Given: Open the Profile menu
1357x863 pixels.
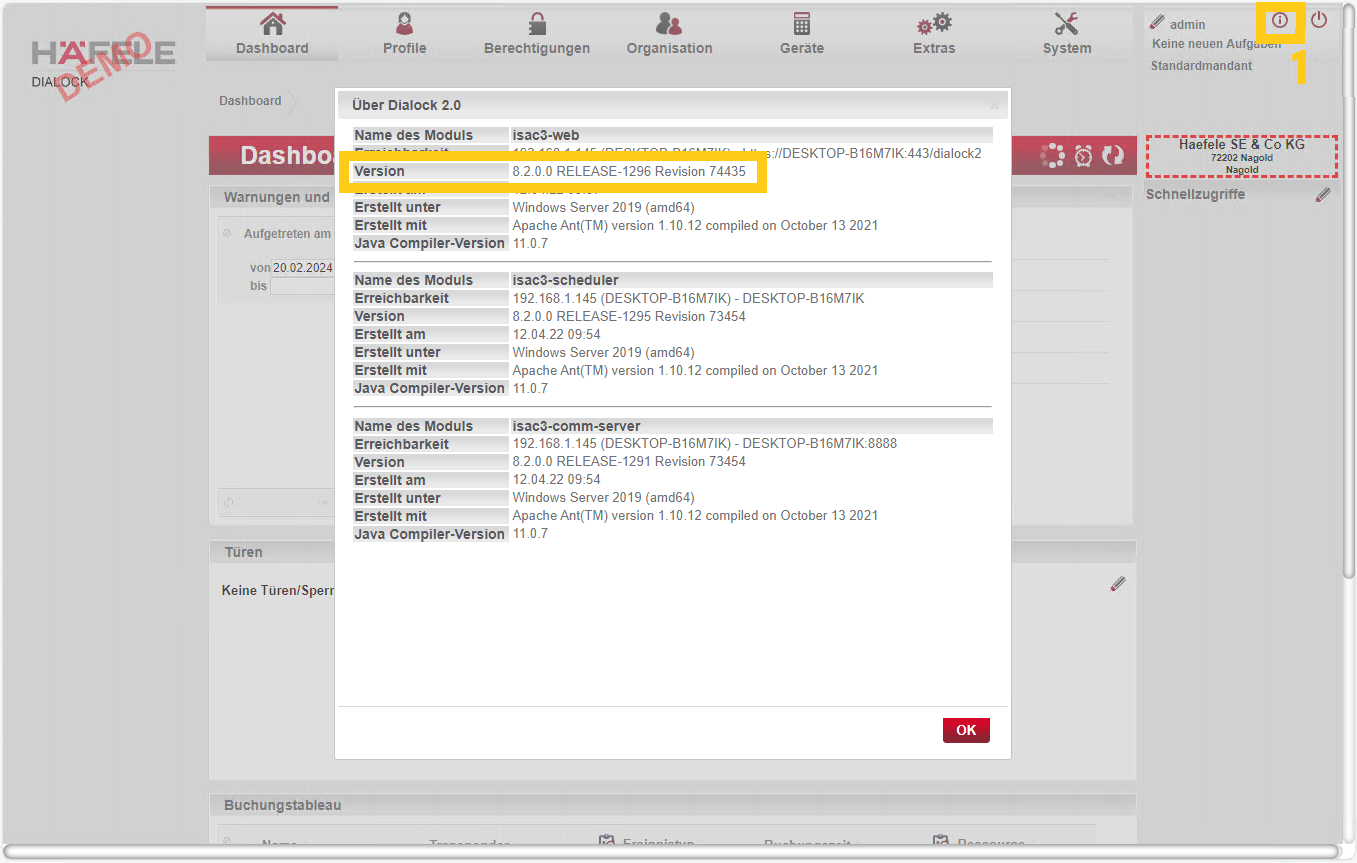Looking at the screenshot, I should tap(404, 34).
